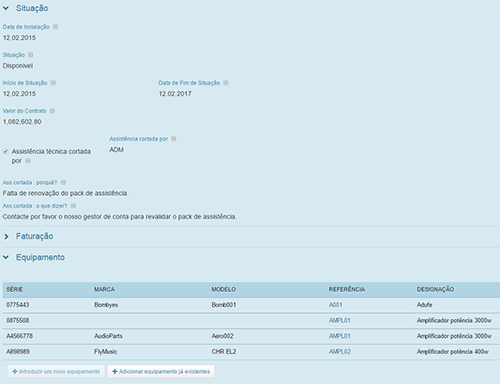Select serial number 0775443 cell
Image resolution: width=500 pixels, height=384 pixels.
(x=18, y=305)
